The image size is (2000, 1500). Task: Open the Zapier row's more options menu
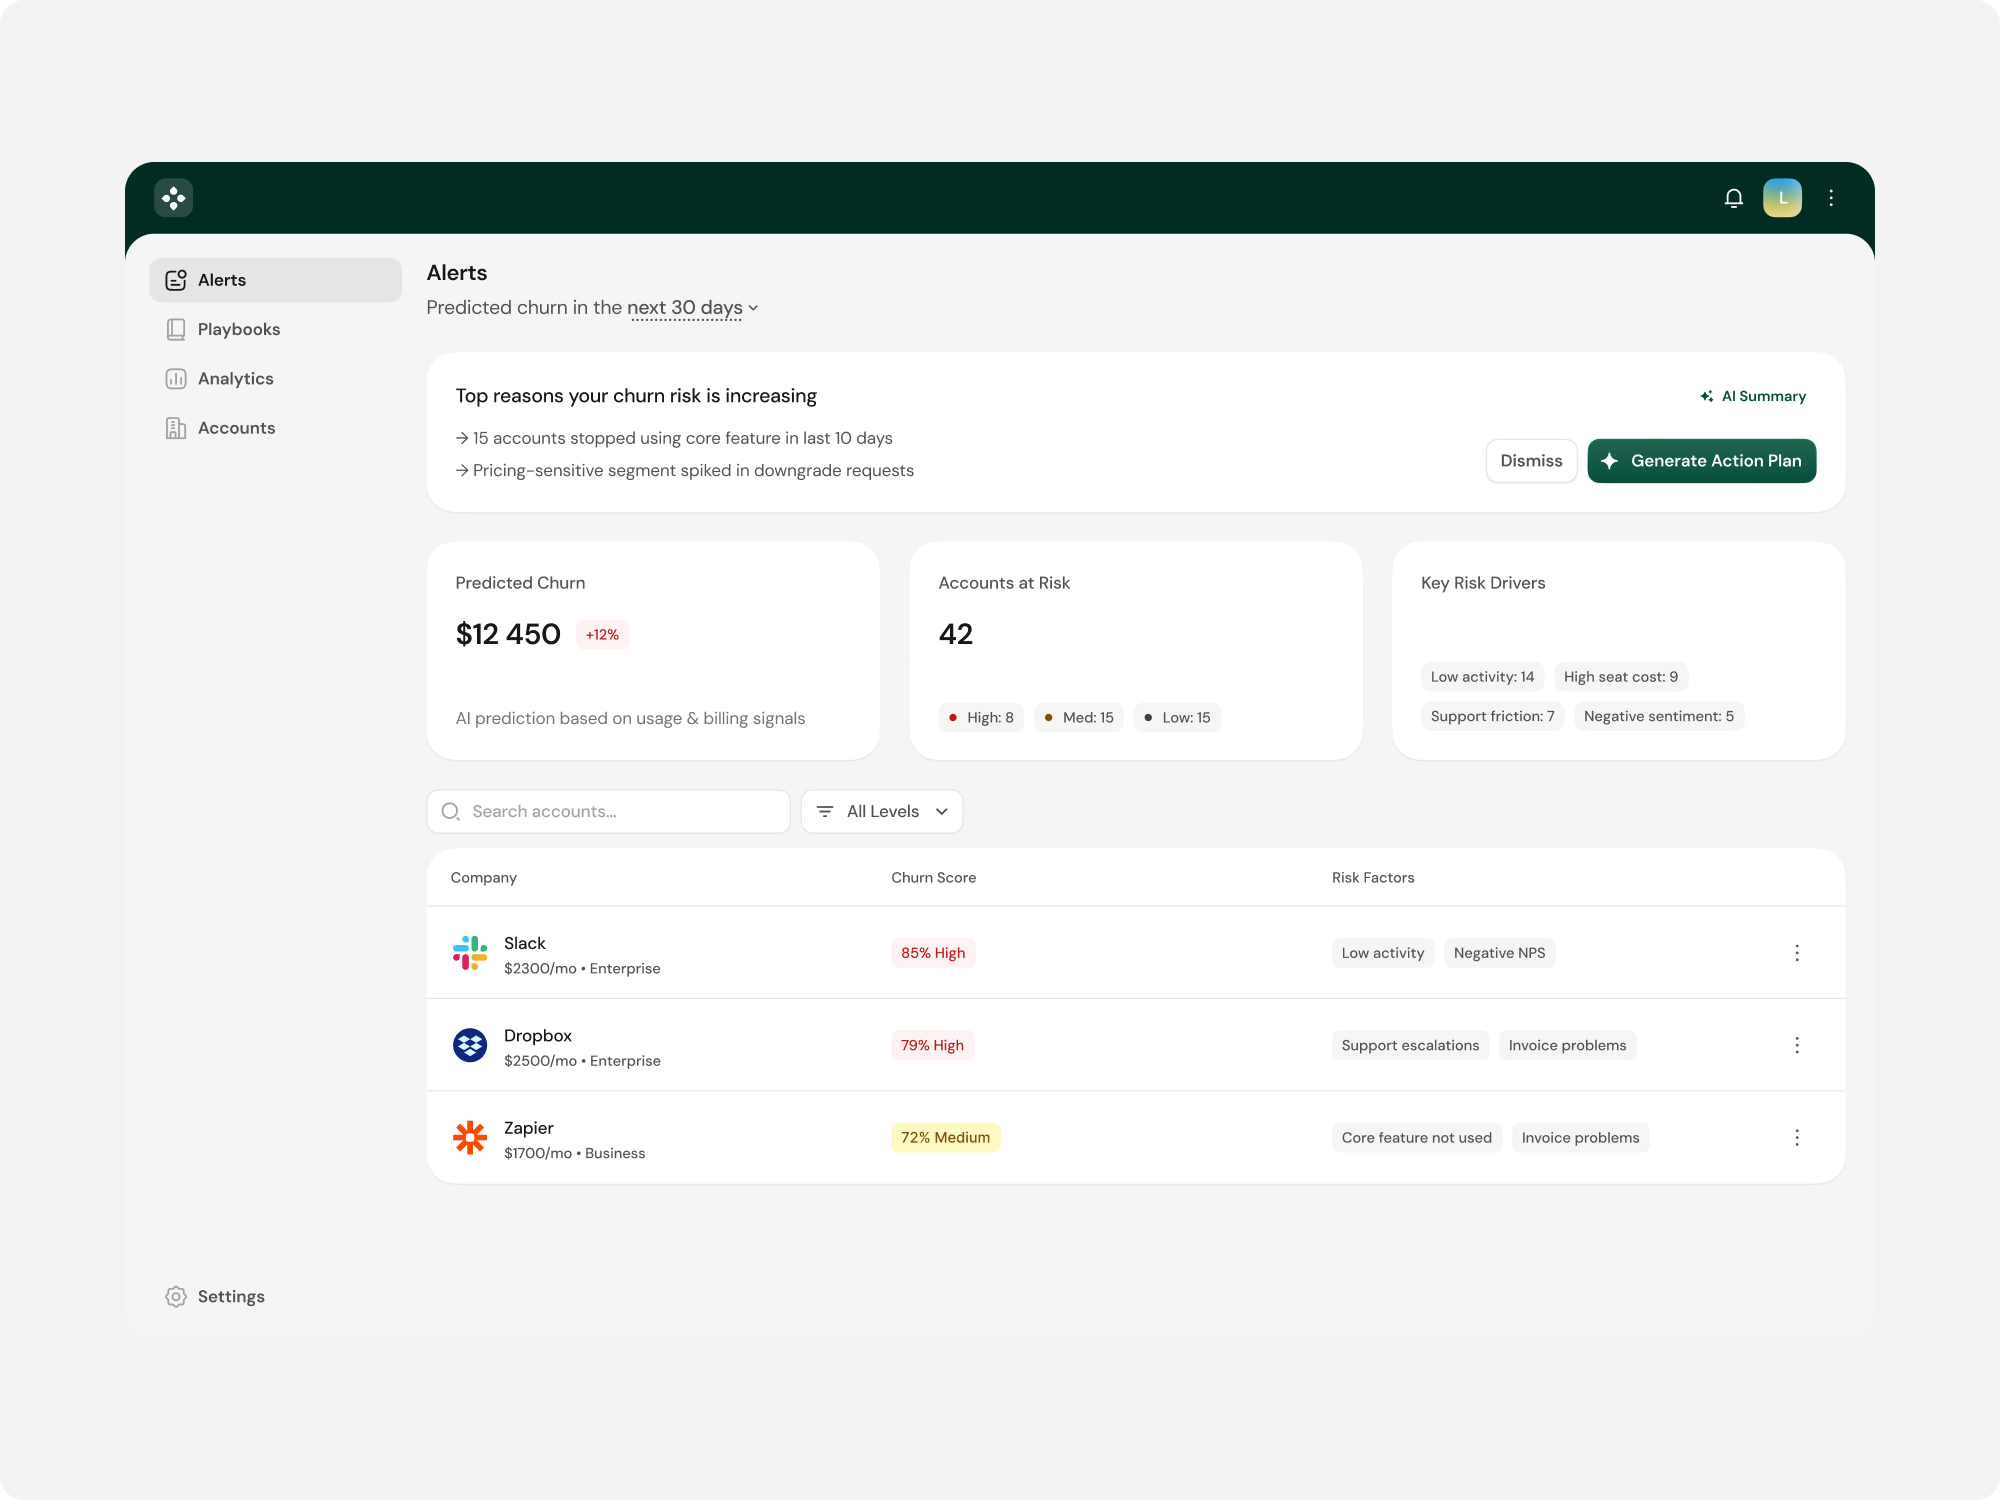pyautogui.click(x=1797, y=1137)
